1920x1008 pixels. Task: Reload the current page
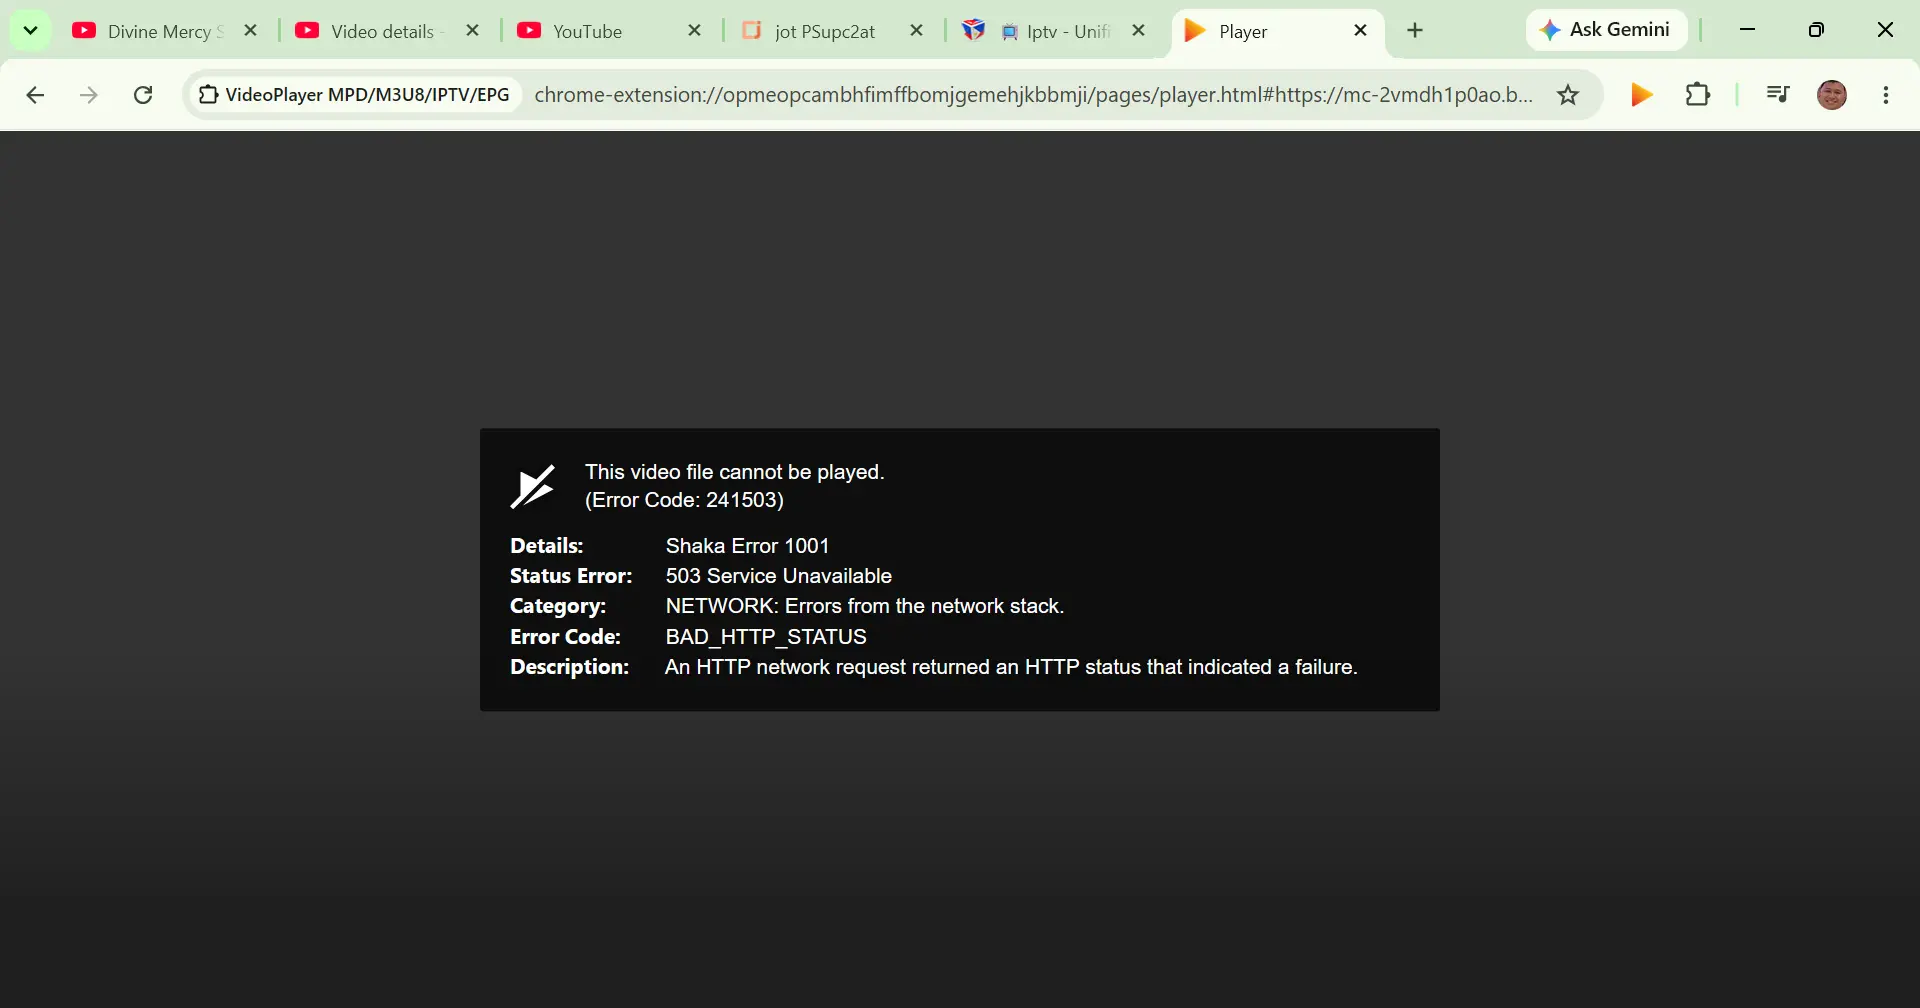[x=143, y=95]
